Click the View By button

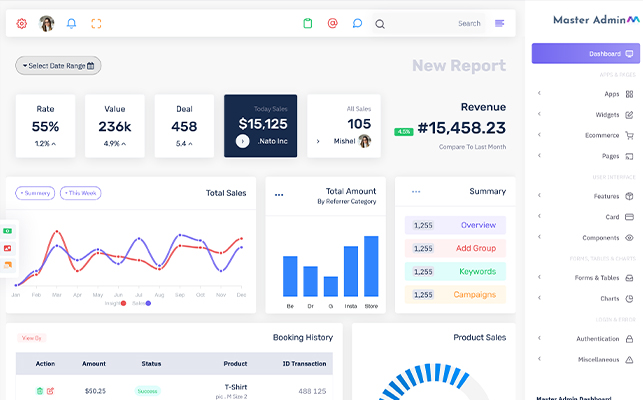(x=32, y=338)
